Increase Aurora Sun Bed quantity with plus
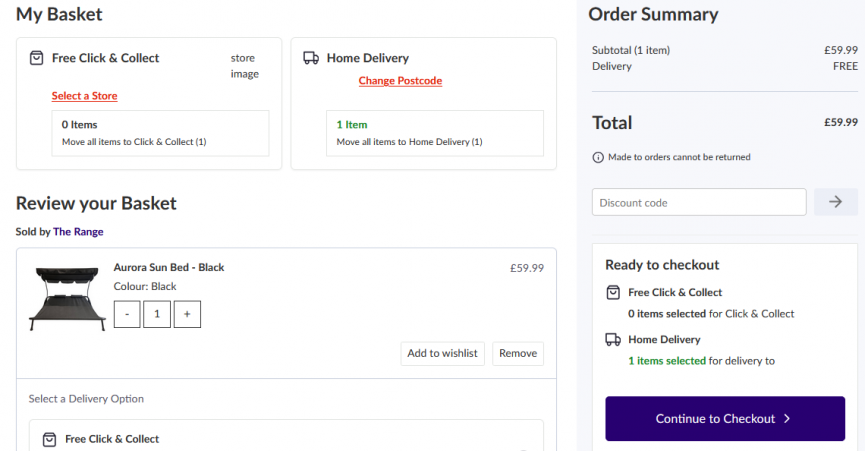 (x=187, y=314)
